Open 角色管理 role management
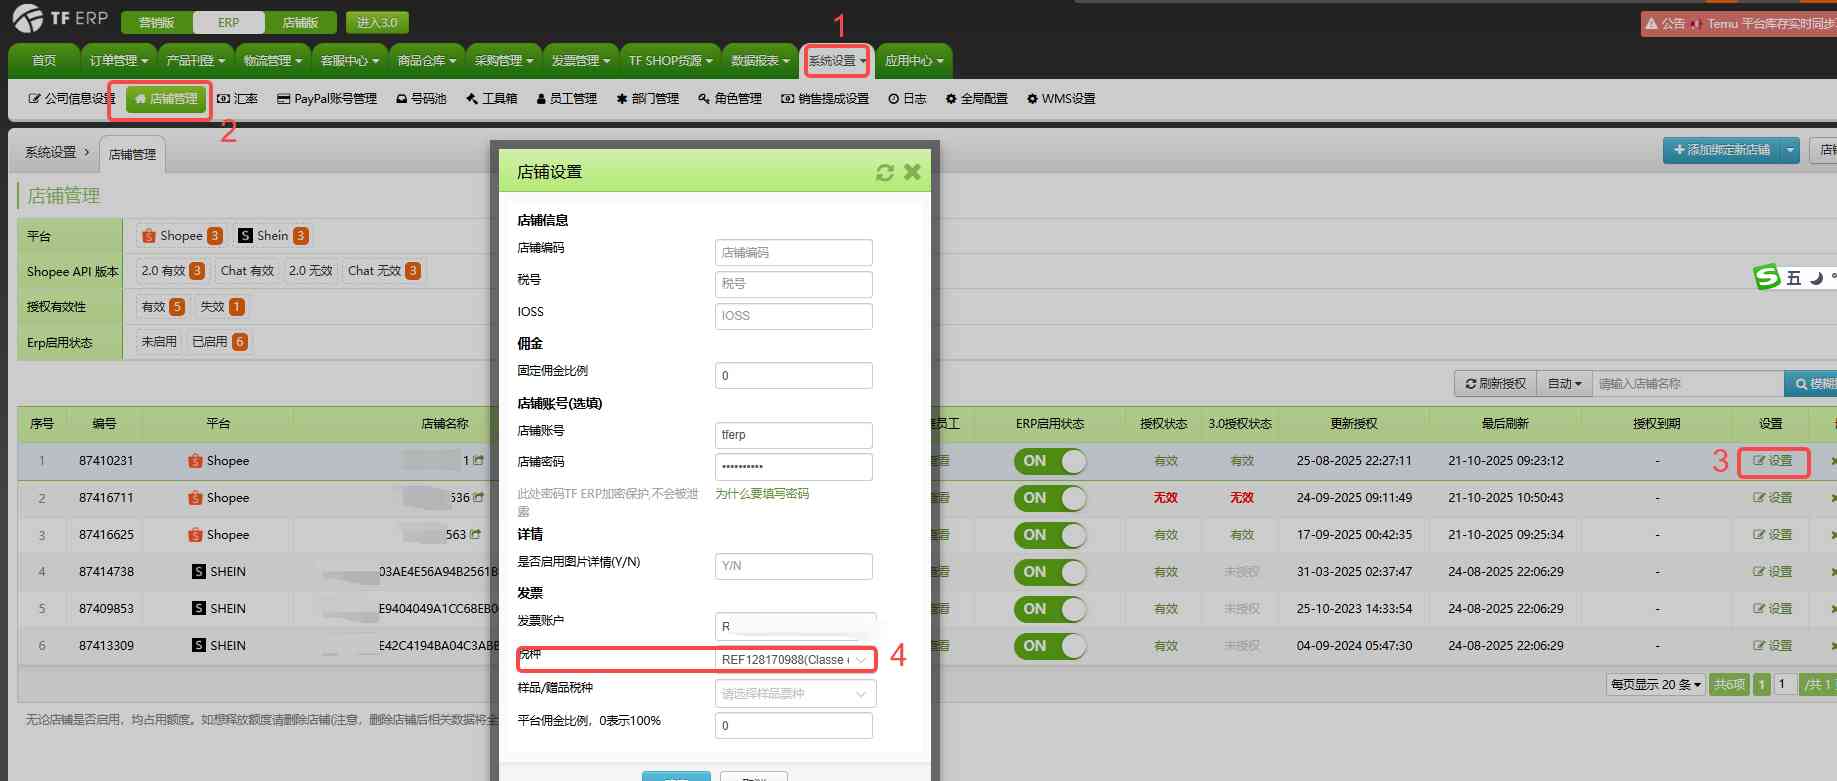 pos(730,99)
